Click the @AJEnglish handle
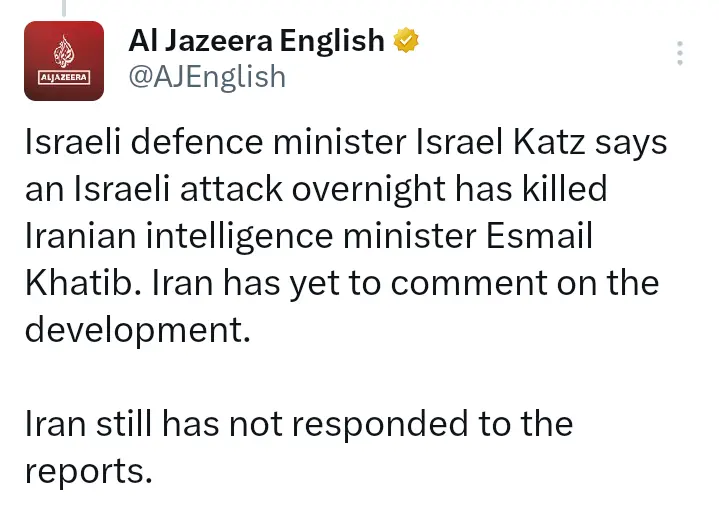 [207, 76]
